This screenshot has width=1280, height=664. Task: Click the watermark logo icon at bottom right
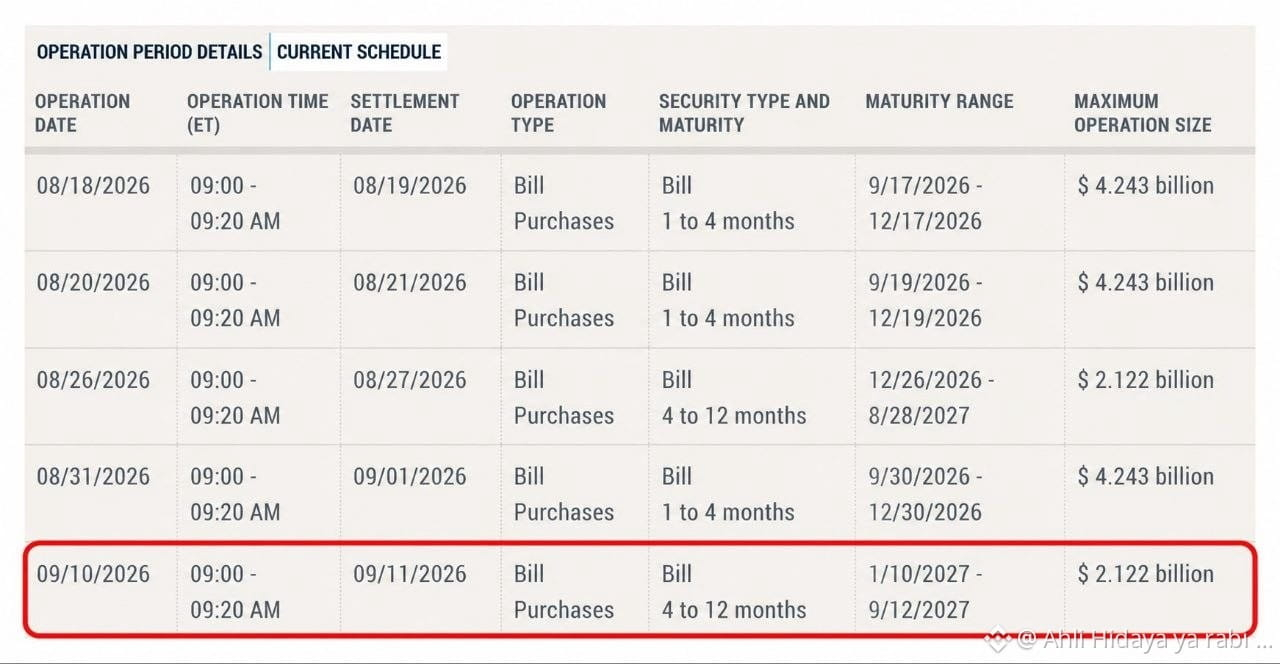click(997, 639)
